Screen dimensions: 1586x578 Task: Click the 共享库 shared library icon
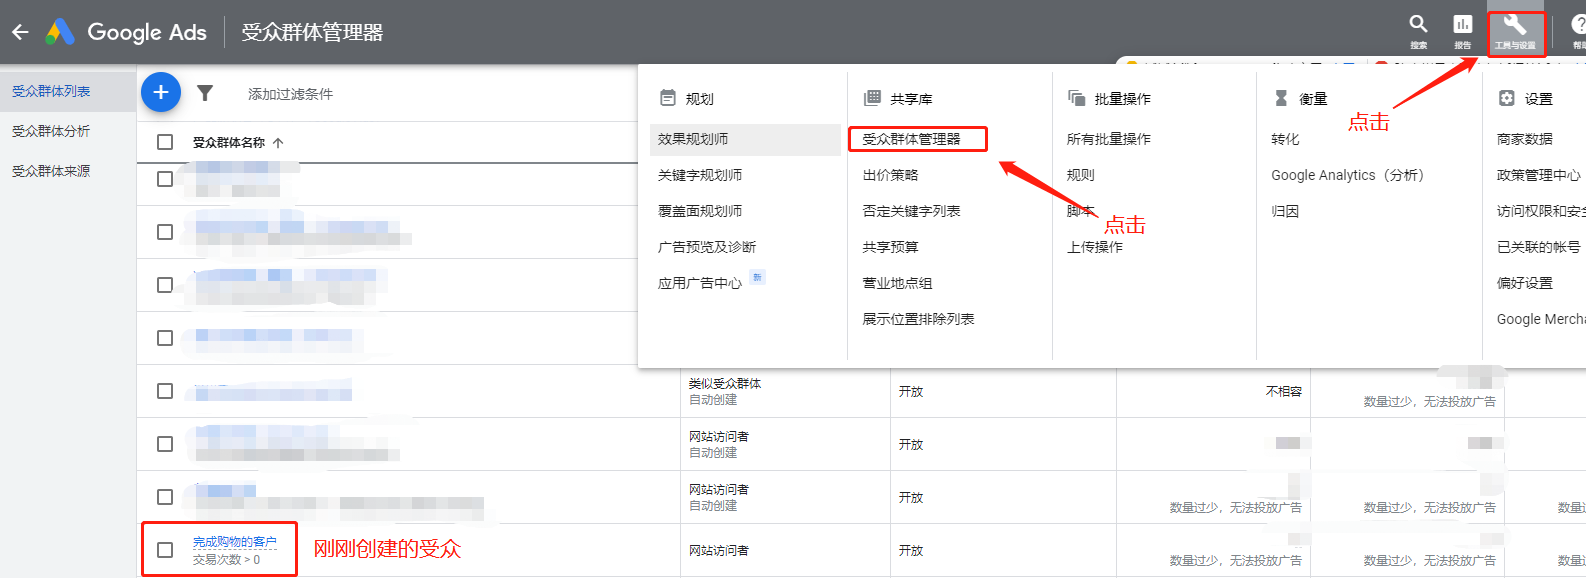pyautogui.click(x=872, y=98)
